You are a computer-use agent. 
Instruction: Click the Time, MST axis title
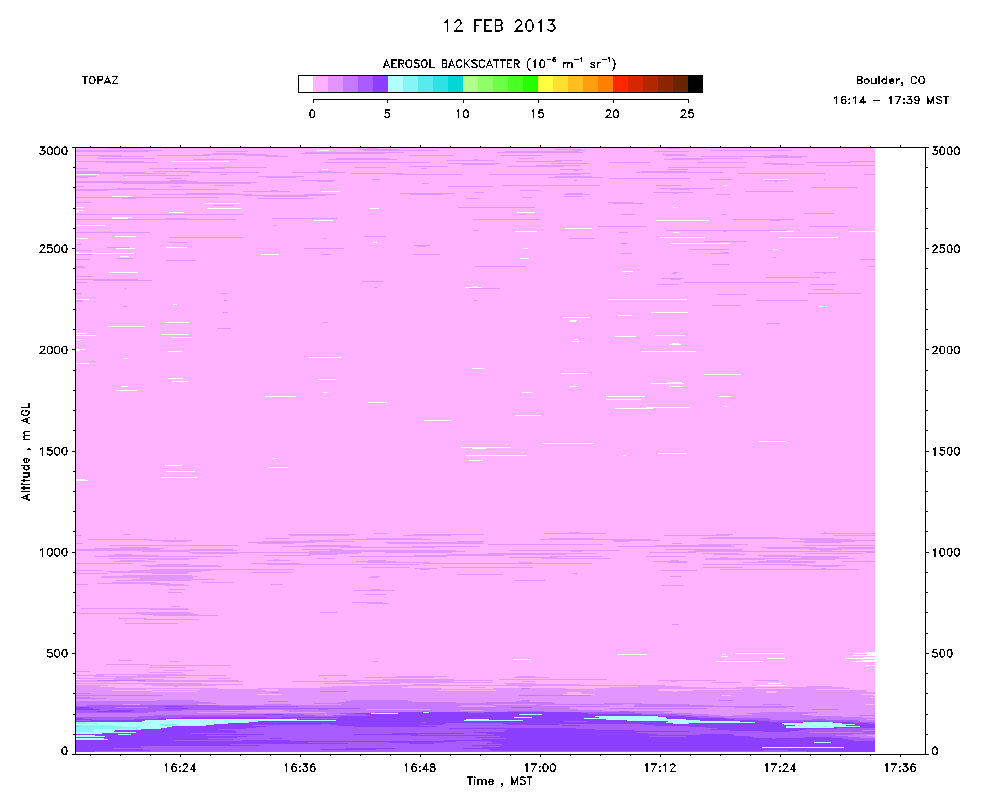499,781
